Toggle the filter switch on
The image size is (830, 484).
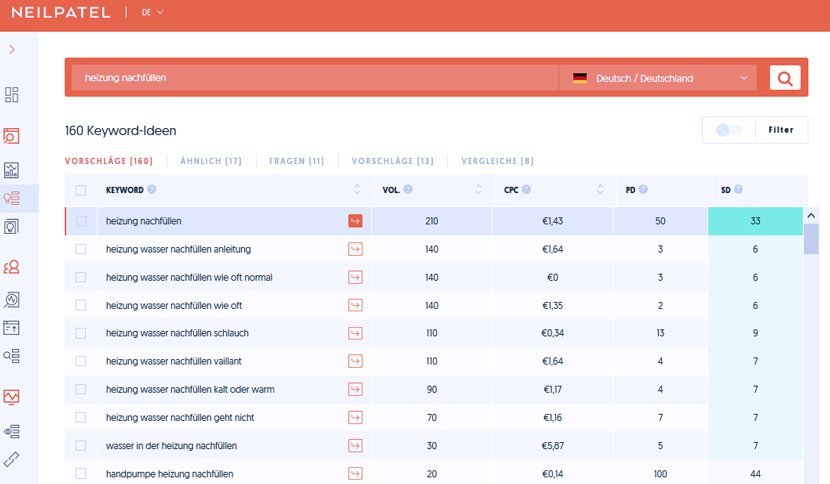[x=729, y=130]
